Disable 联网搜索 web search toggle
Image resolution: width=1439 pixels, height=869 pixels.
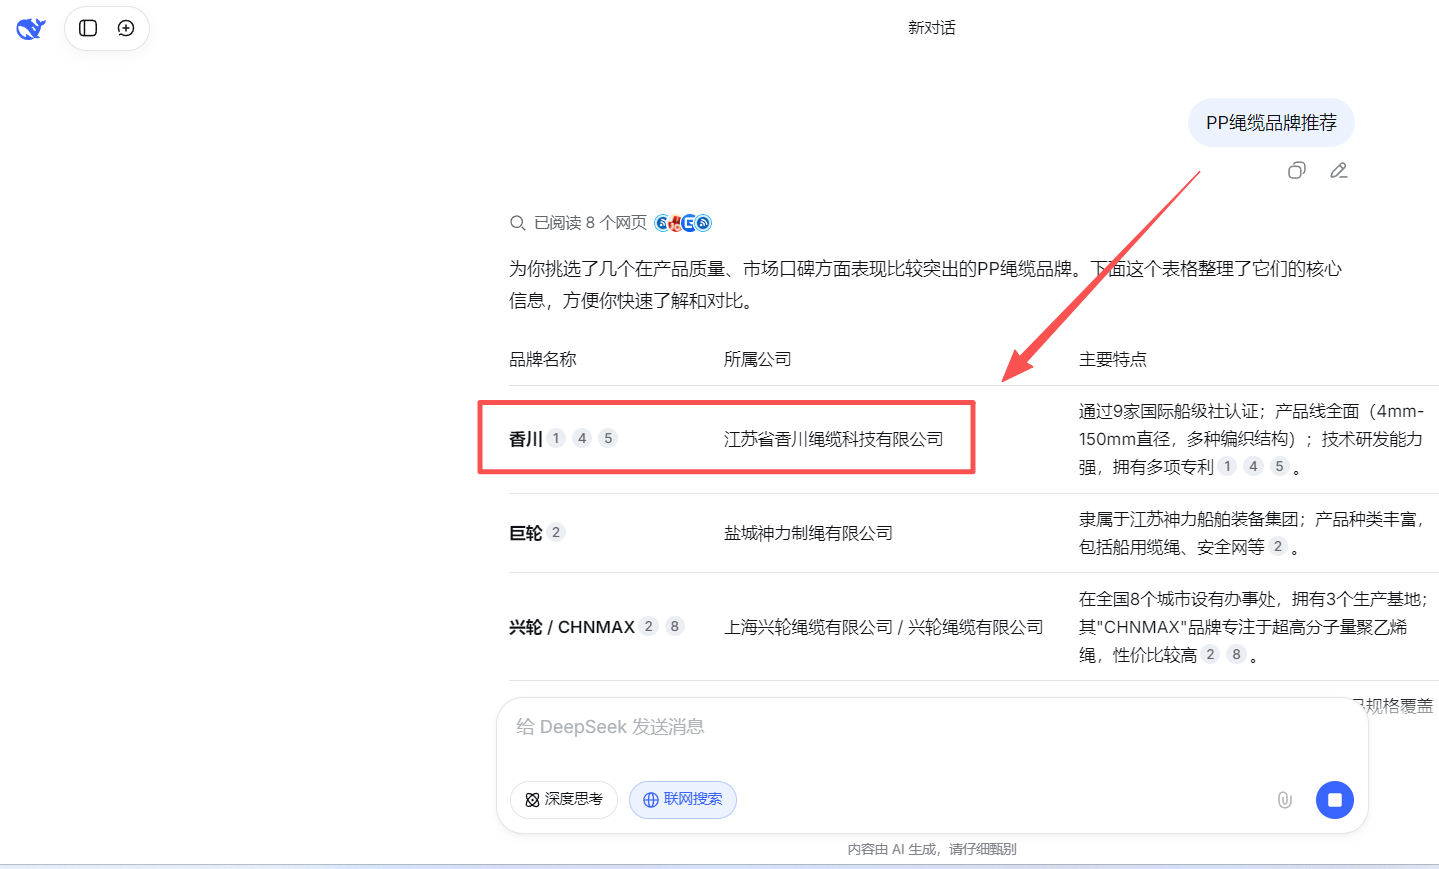click(x=683, y=800)
